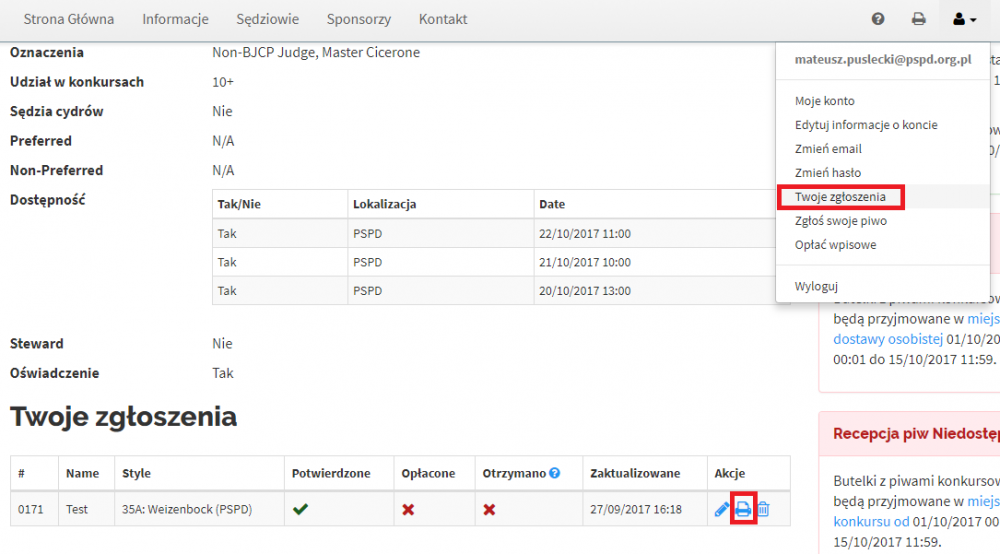The height and width of the screenshot is (554, 1000).
Task: Open Twoje zgłoszenia from user menu
Action: 840,197
